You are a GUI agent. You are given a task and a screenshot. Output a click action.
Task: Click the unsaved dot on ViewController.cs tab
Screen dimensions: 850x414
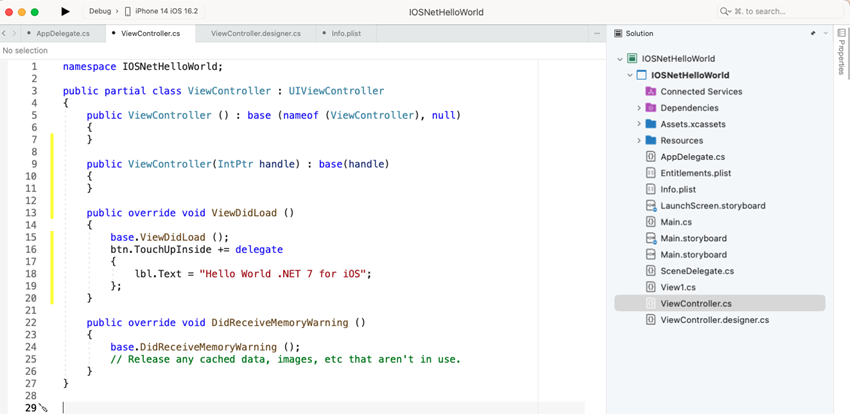(x=113, y=34)
